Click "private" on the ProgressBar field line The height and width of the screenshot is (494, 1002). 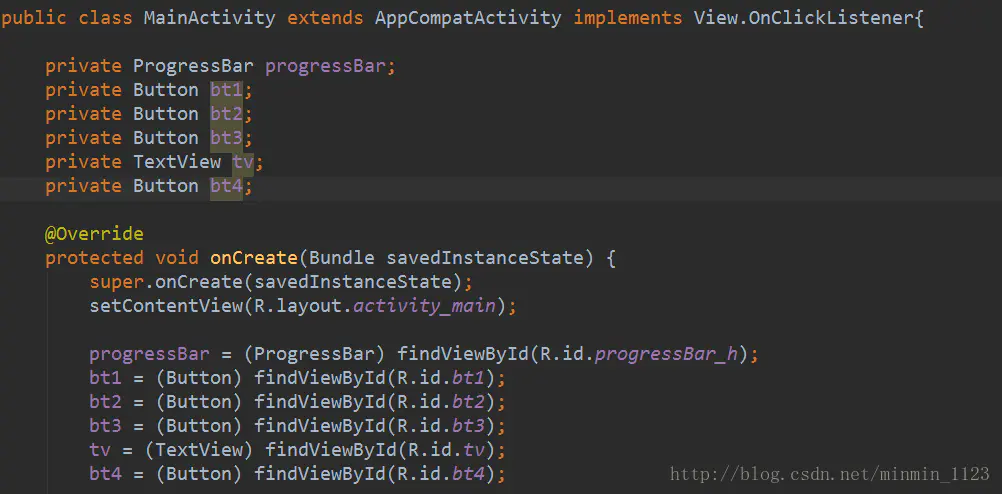83,66
